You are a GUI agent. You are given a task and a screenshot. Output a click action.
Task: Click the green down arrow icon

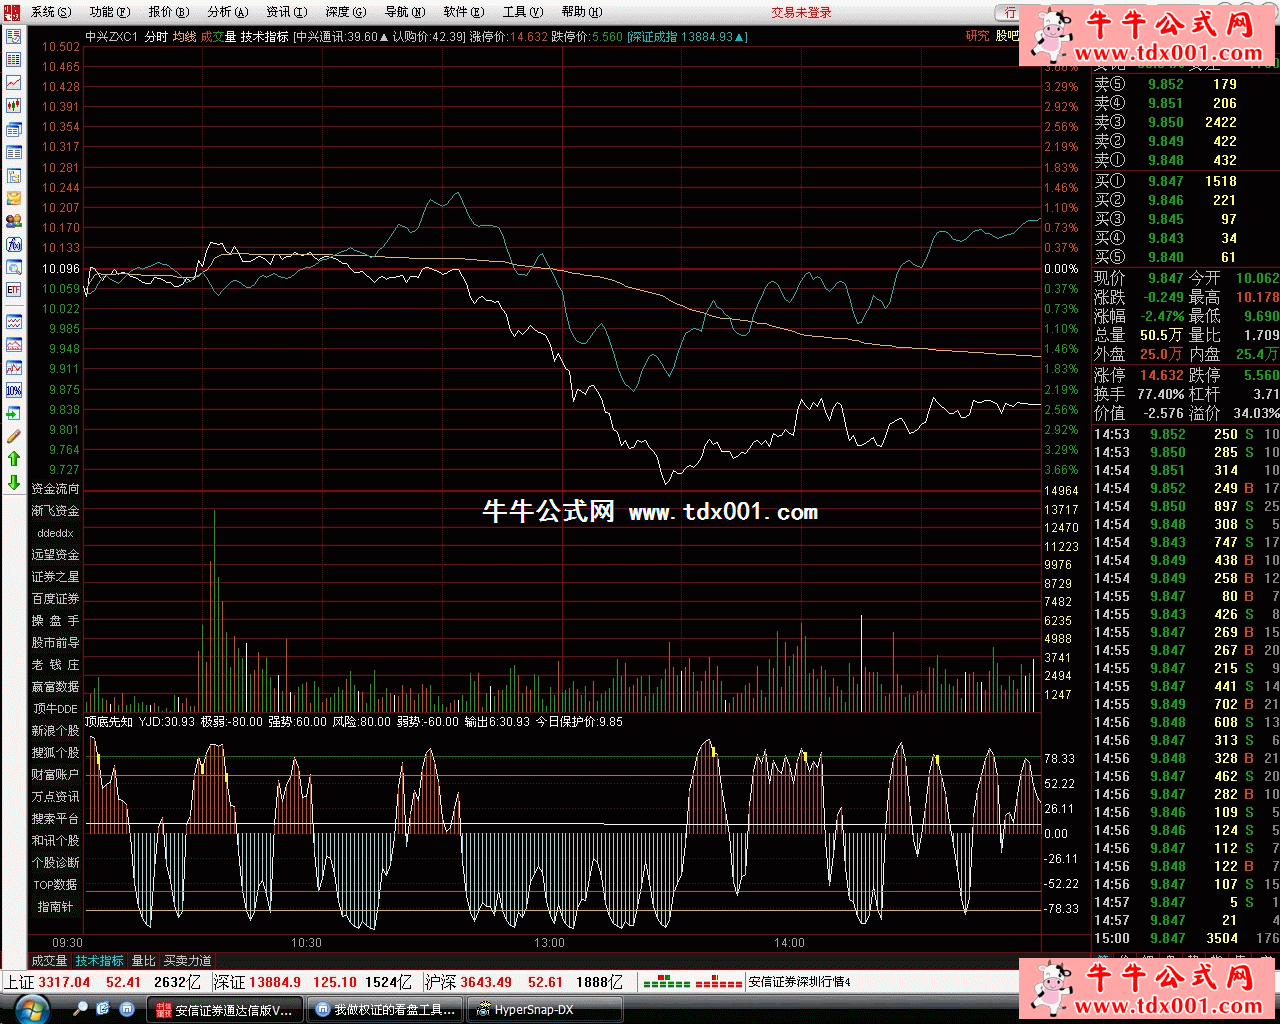coord(14,482)
